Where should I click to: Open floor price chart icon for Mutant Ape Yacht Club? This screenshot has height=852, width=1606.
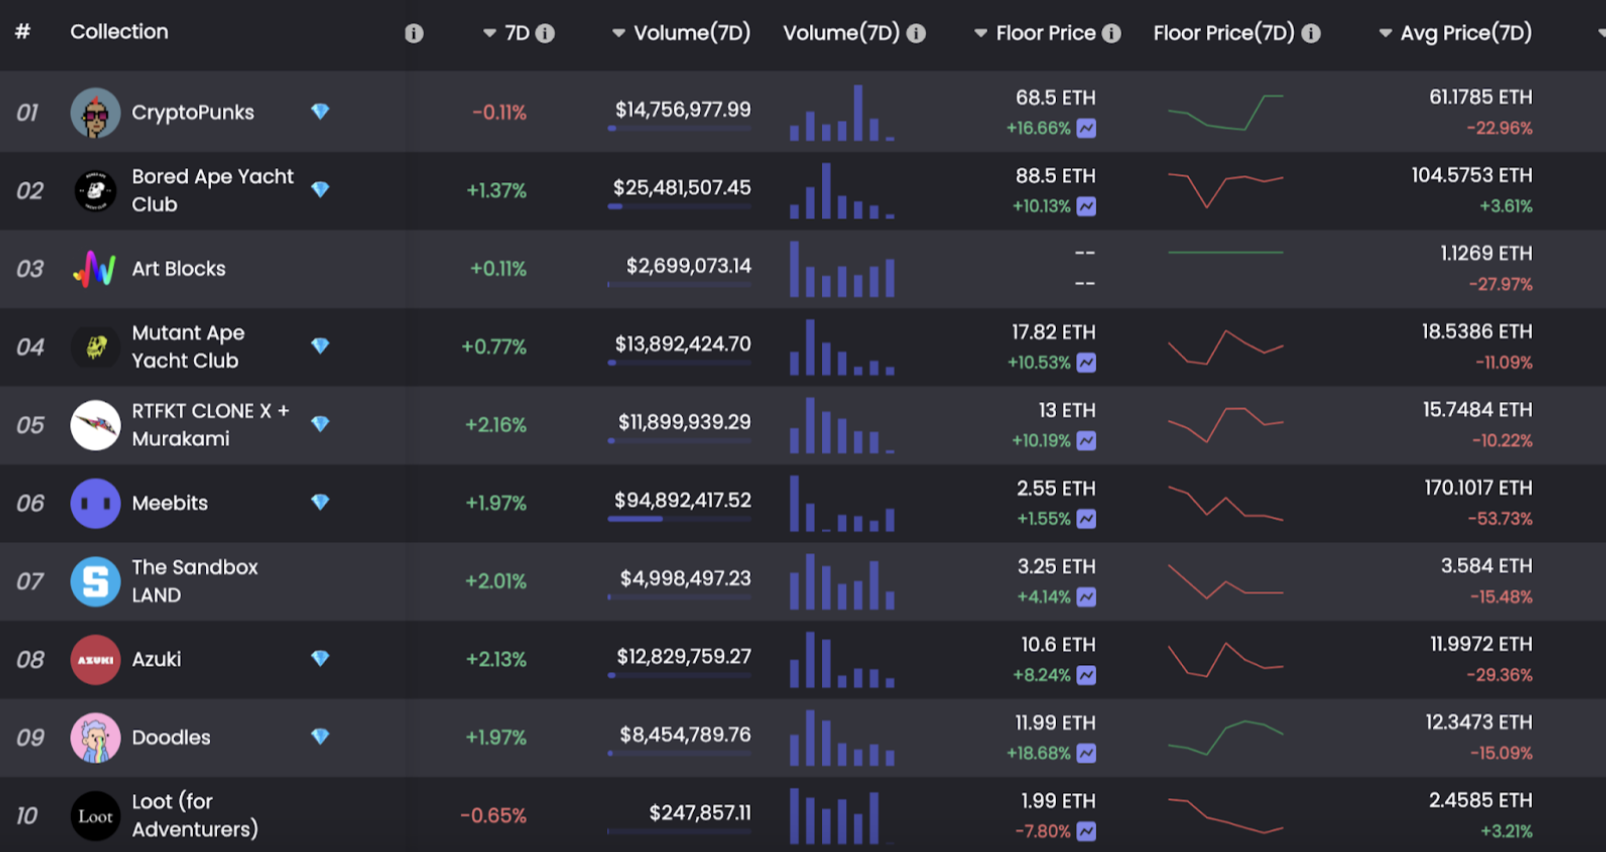(x=1086, y=363)
